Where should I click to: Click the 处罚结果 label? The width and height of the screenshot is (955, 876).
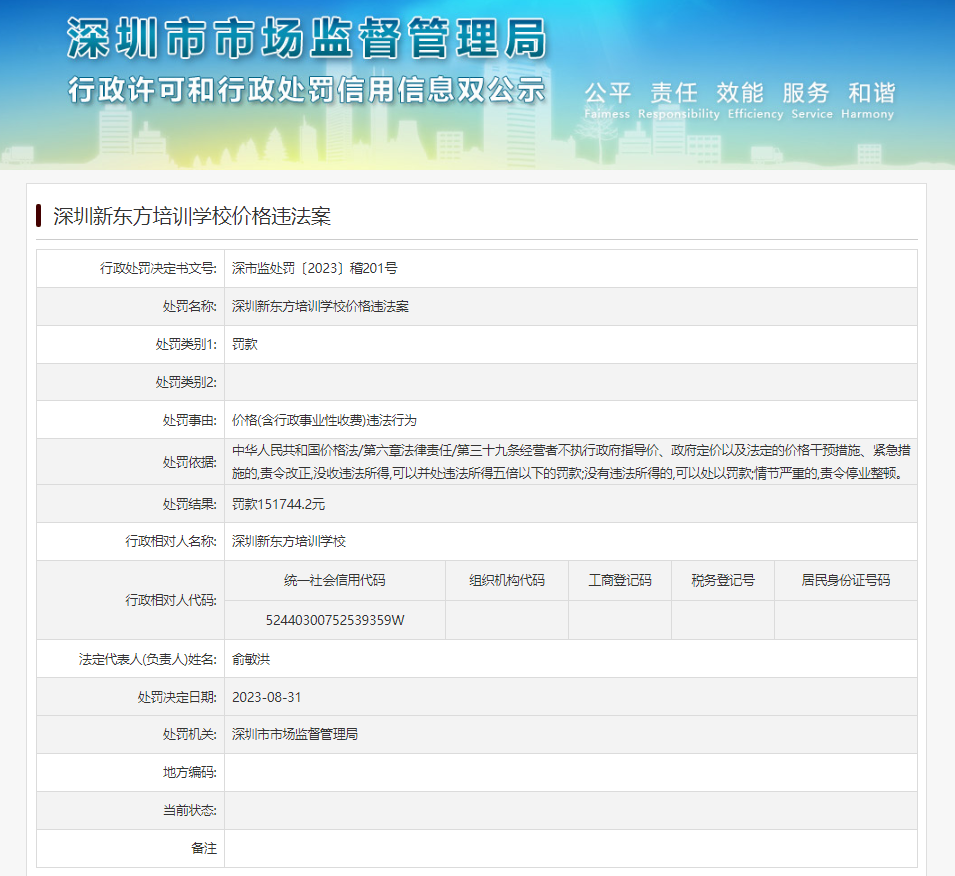point(189,504)
